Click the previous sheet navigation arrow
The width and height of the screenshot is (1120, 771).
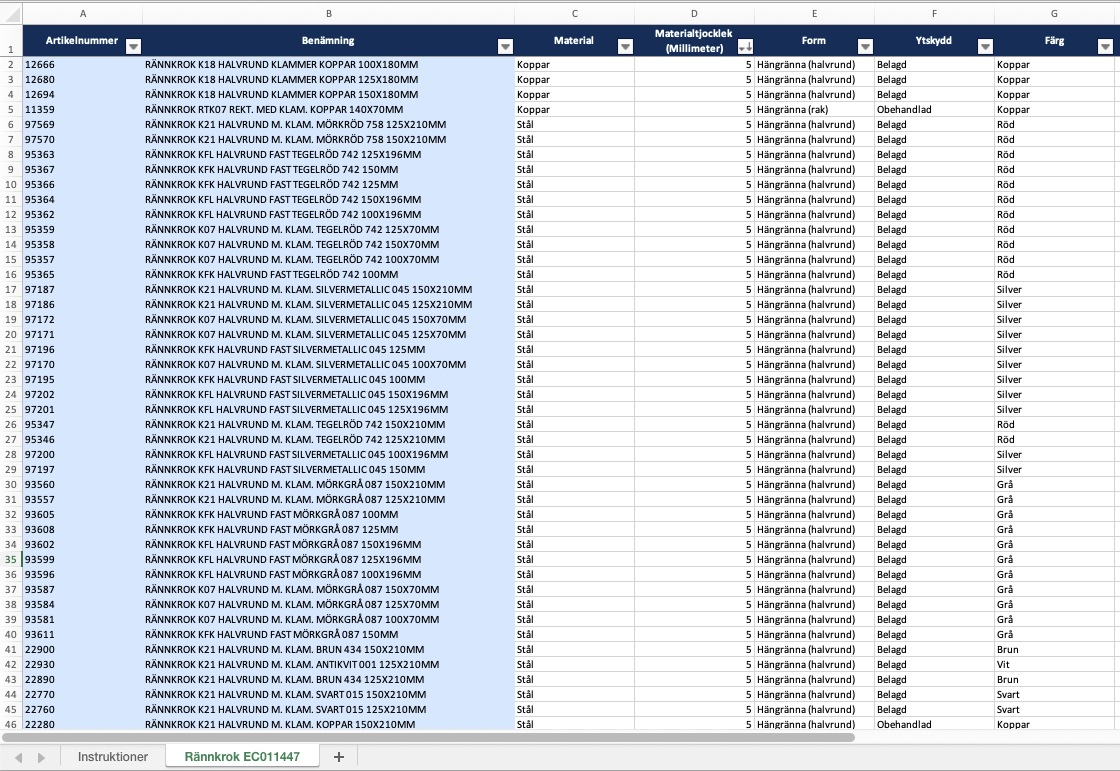[18, 757]
